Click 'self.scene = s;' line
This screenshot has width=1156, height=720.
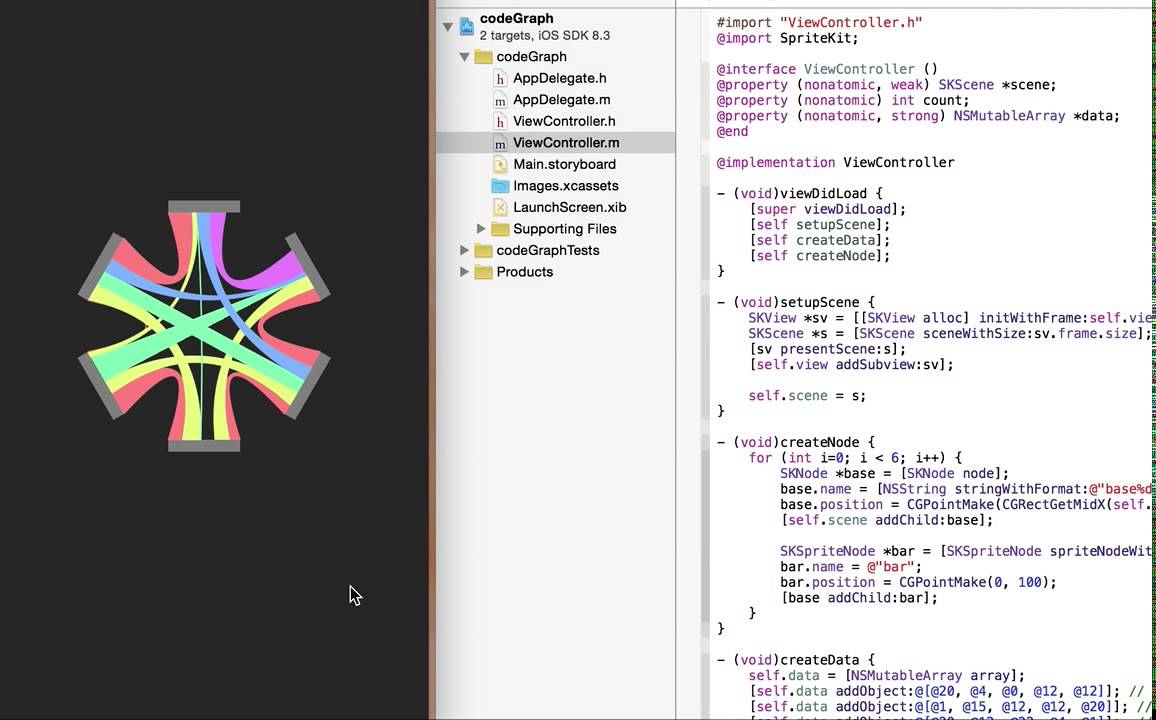[807, 396]
